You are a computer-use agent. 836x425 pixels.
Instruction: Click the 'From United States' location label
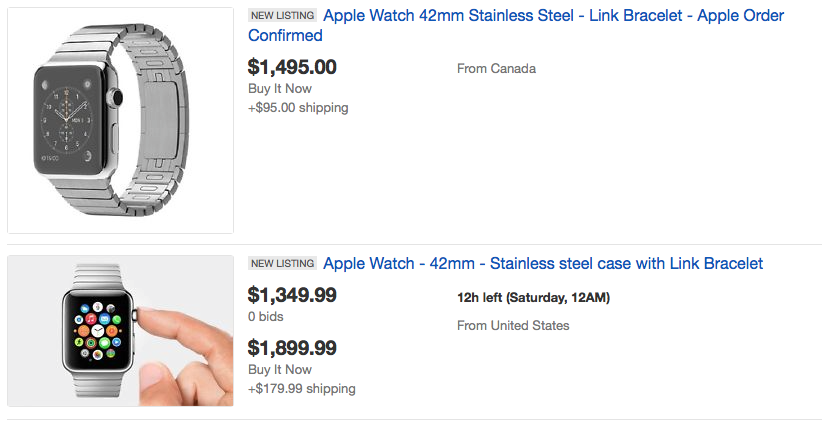[x=513, y=326]
